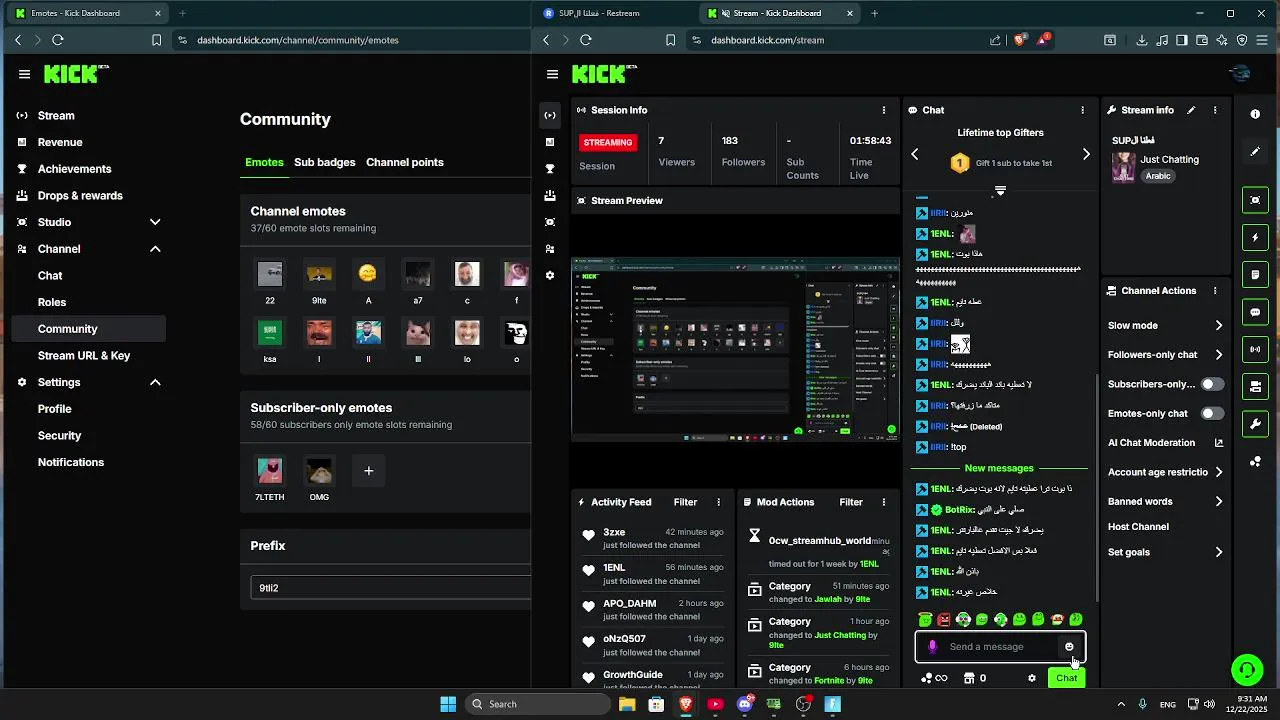Open Account age restriction chevron
The height and width of the screenshot is (720, 1280).
coord(1219,472)
